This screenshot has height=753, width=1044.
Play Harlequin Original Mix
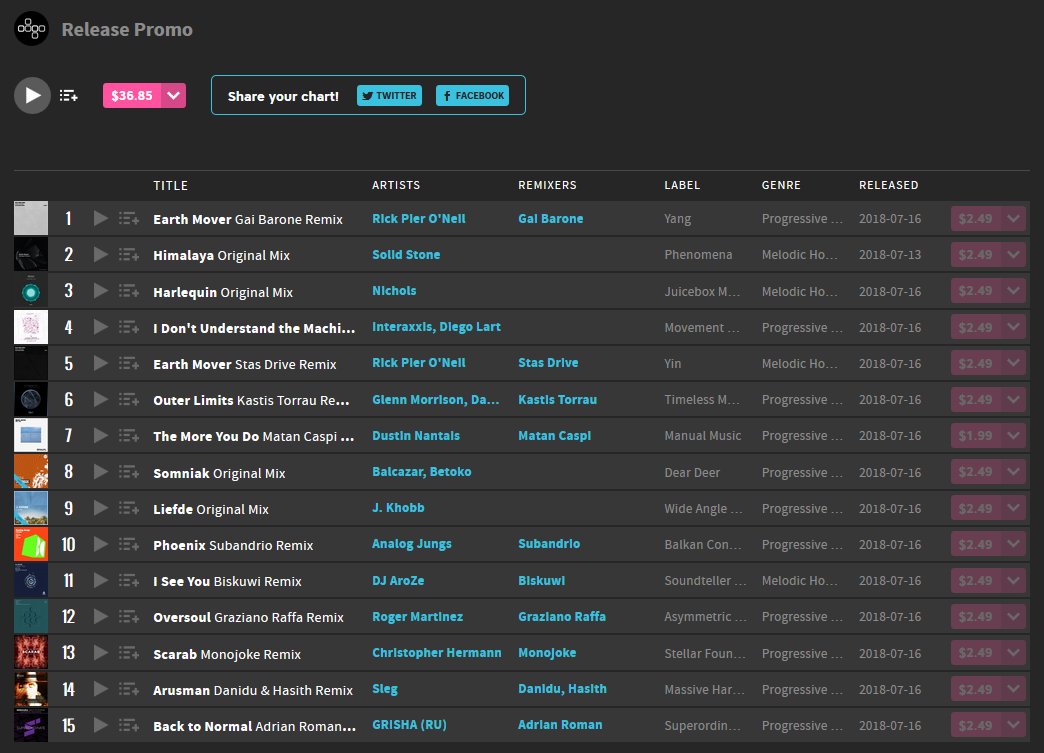[x=101, y=291]
